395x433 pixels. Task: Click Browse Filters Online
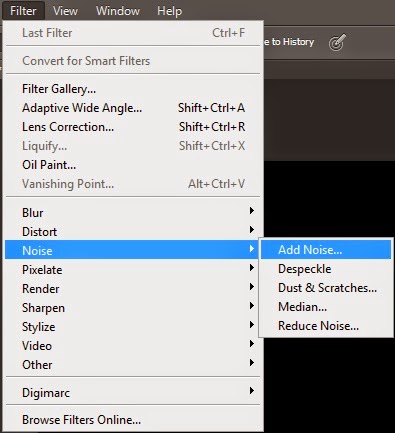point(132,420)
